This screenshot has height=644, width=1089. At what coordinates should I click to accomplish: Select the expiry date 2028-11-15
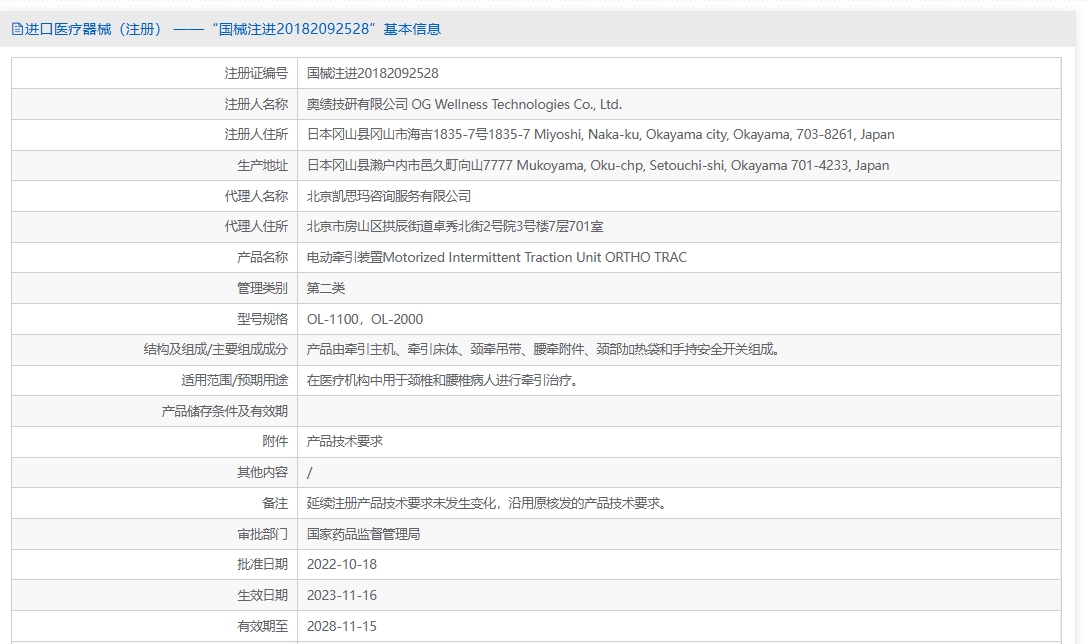pyautogui.click(x=342, y=626)
